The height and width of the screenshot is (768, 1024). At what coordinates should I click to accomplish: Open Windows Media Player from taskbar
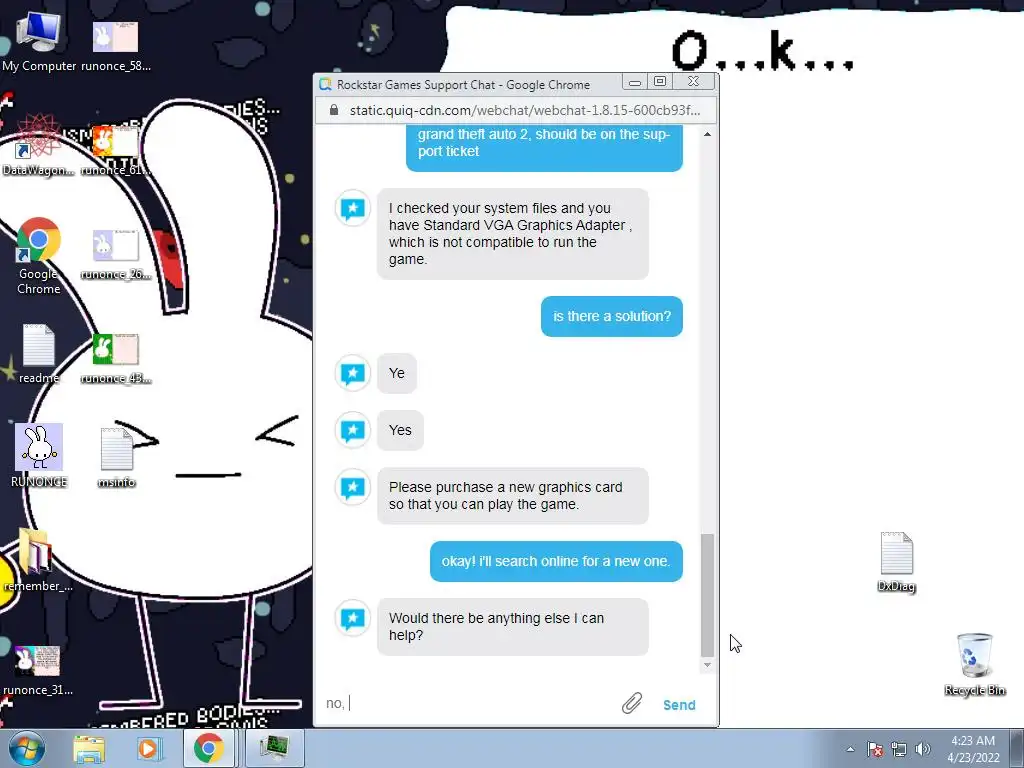[x=148, y=748]
